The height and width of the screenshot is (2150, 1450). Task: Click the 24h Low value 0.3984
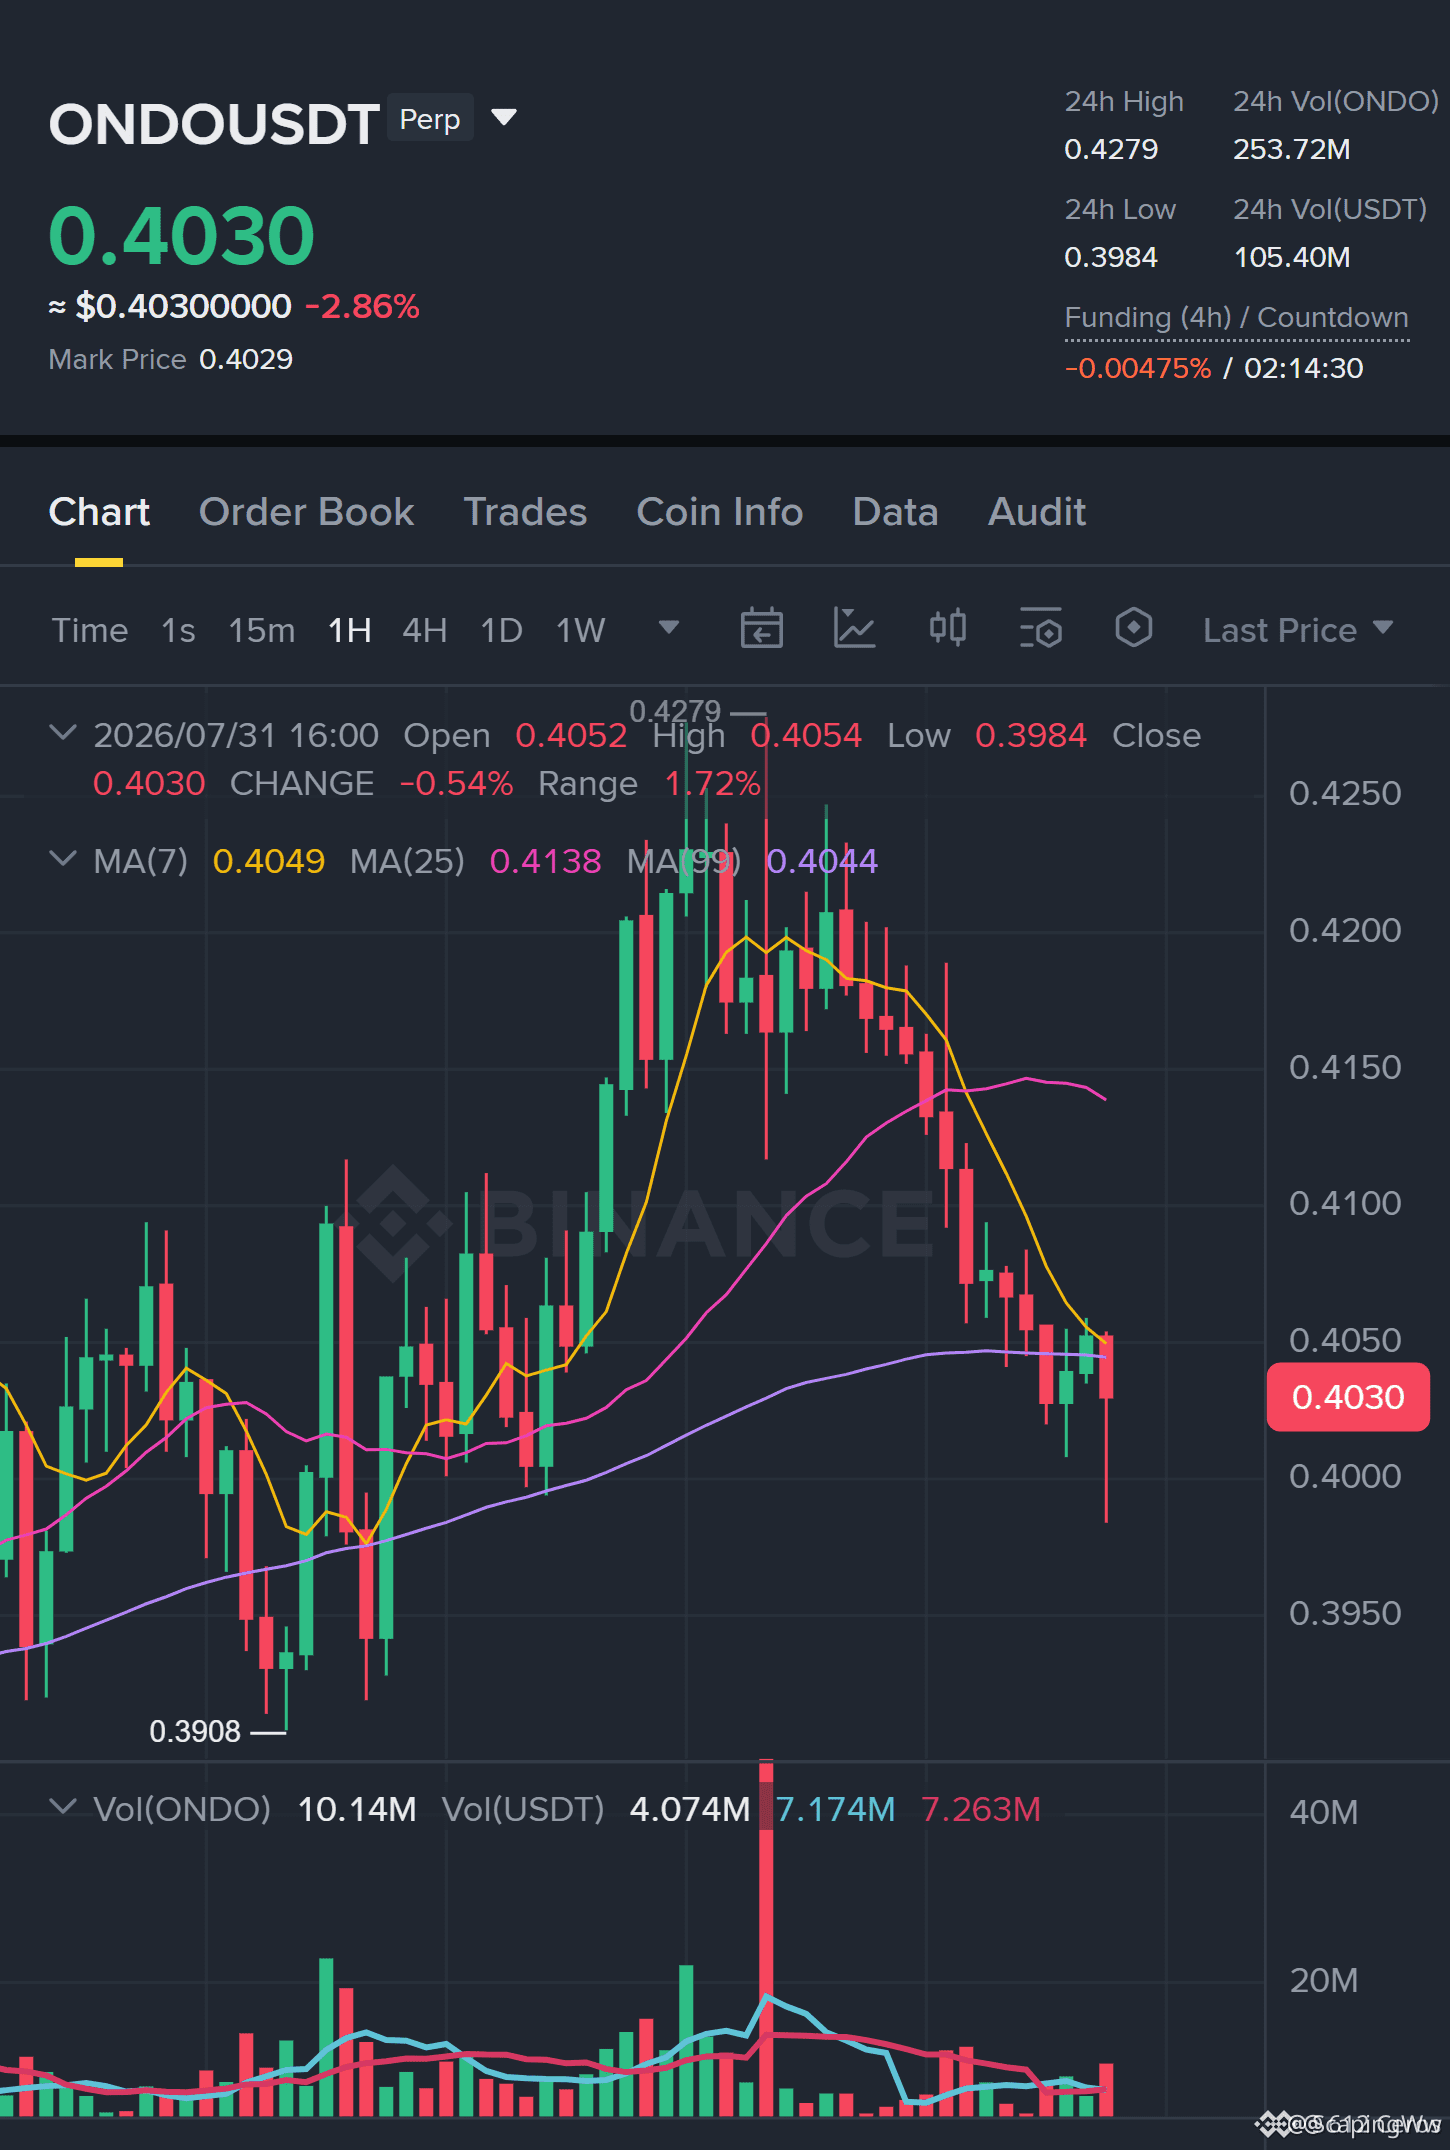click(x=1111, y=258)
